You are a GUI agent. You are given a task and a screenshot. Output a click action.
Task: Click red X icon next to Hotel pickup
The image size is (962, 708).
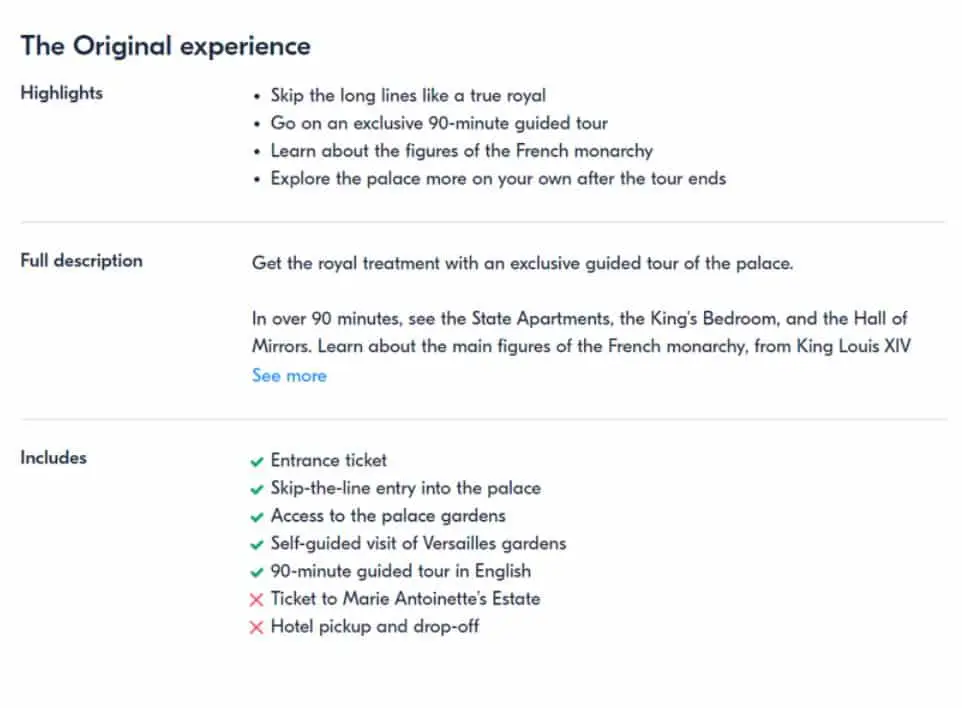(256, 627)
